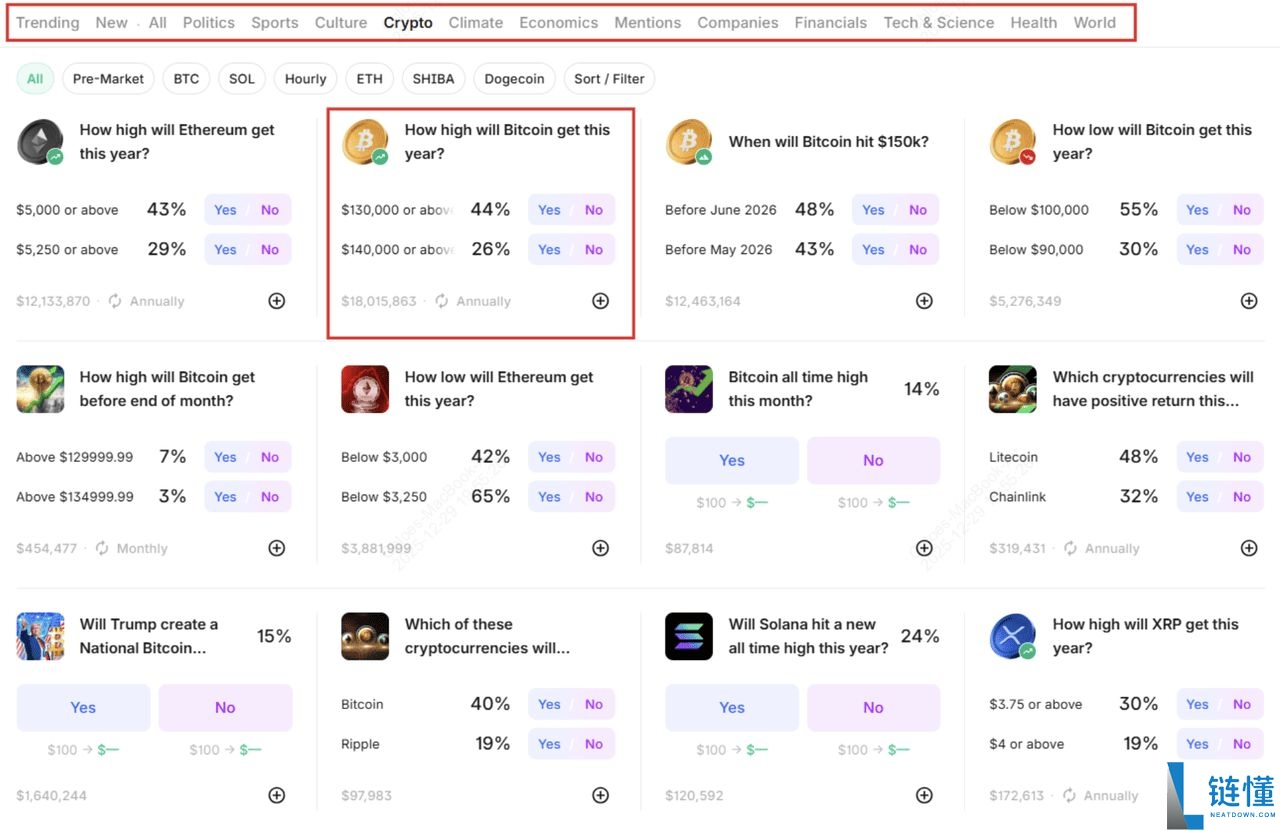This screenshot has height=831, width=1280.
Task: Click No on Trump National Bitcoin market
Action: (225, 707)
